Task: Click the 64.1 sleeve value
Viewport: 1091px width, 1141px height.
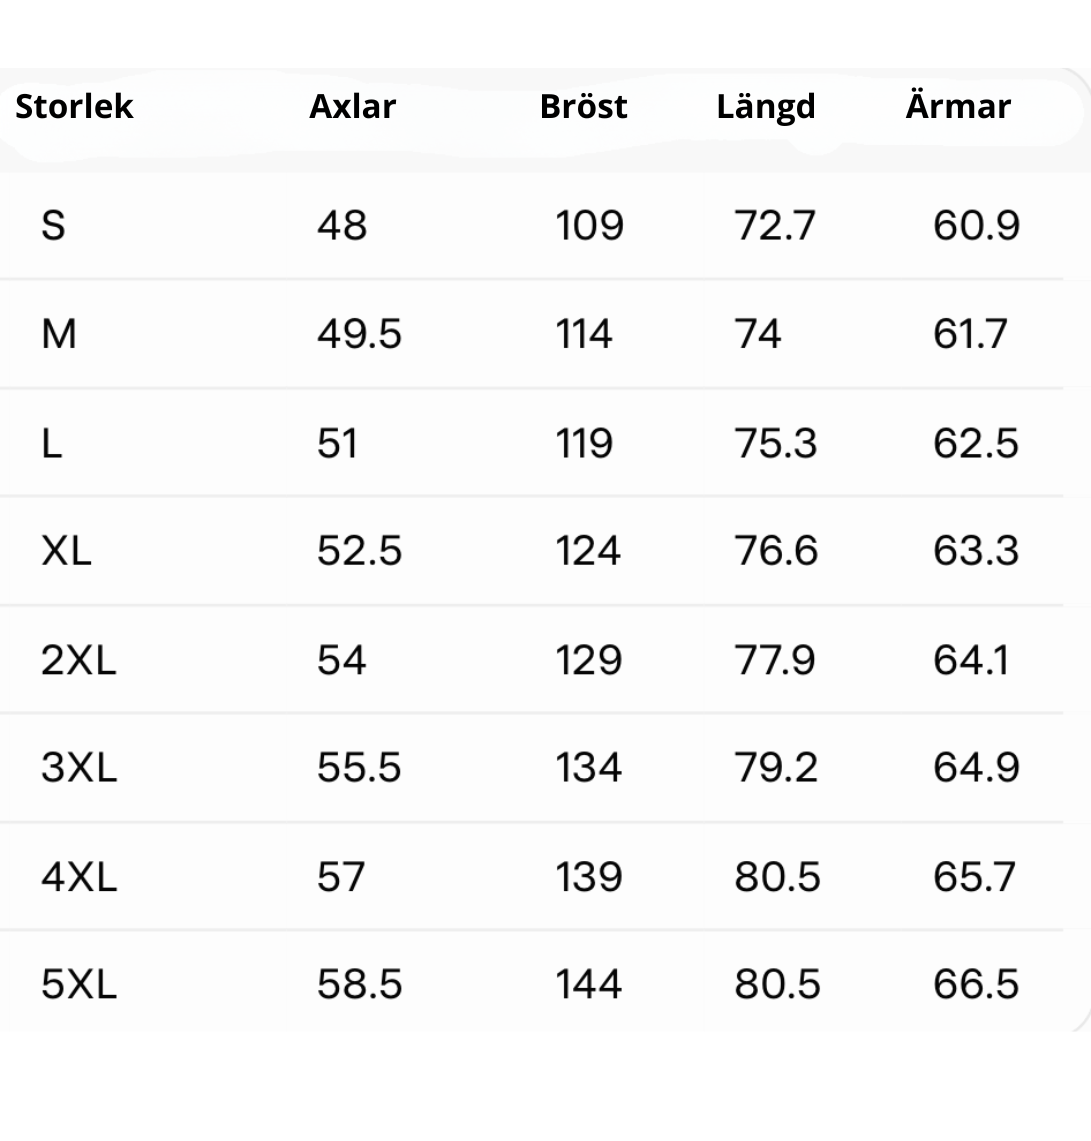Action: pos(971,660)
